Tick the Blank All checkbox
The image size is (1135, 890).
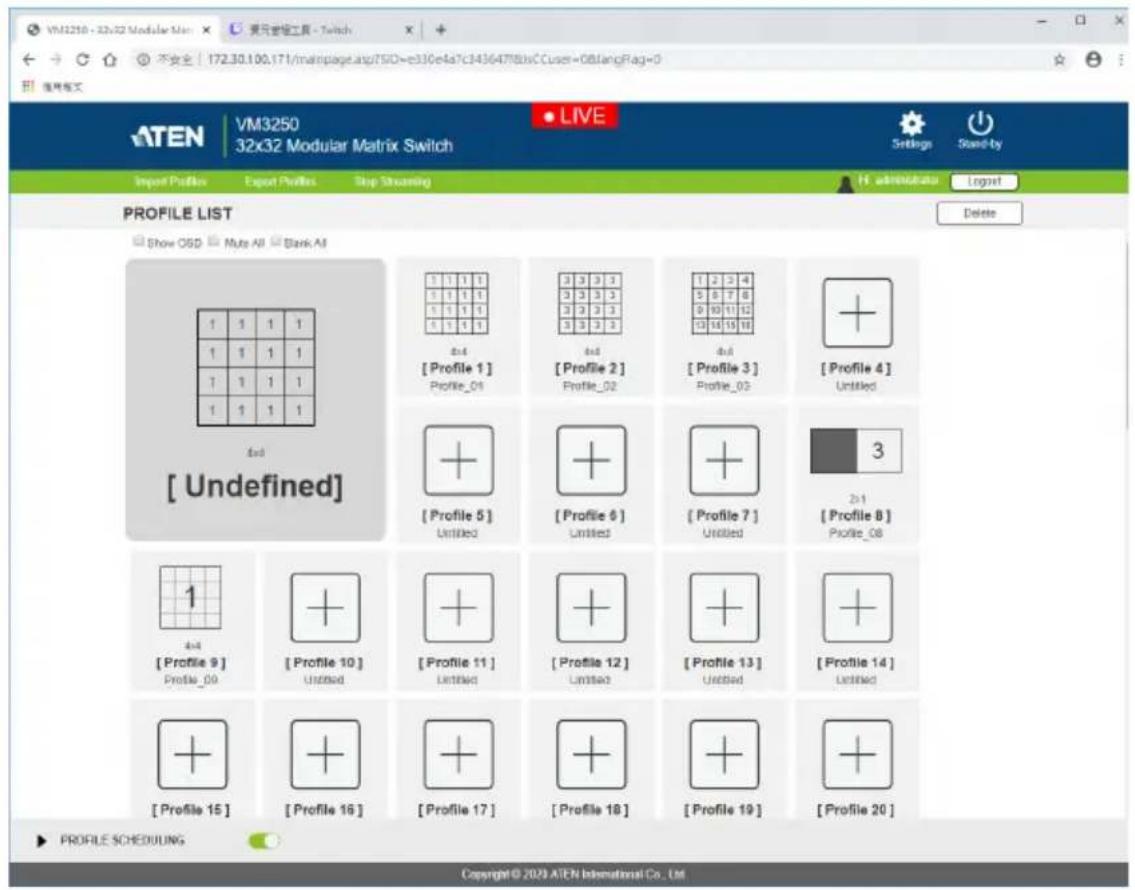coord(275,241)
